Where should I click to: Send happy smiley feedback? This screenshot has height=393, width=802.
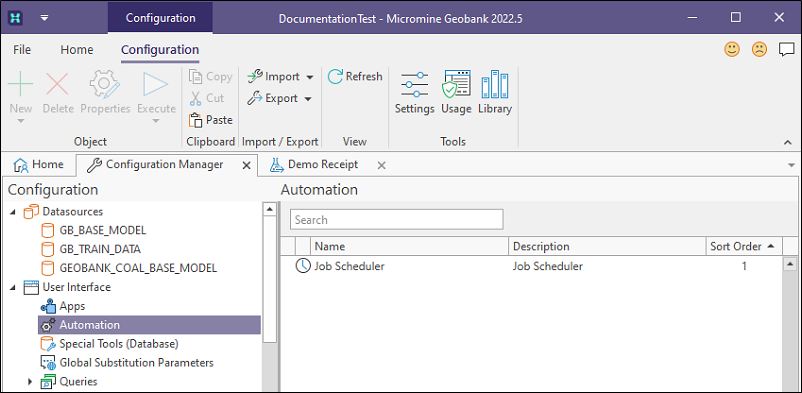(732, 50)
